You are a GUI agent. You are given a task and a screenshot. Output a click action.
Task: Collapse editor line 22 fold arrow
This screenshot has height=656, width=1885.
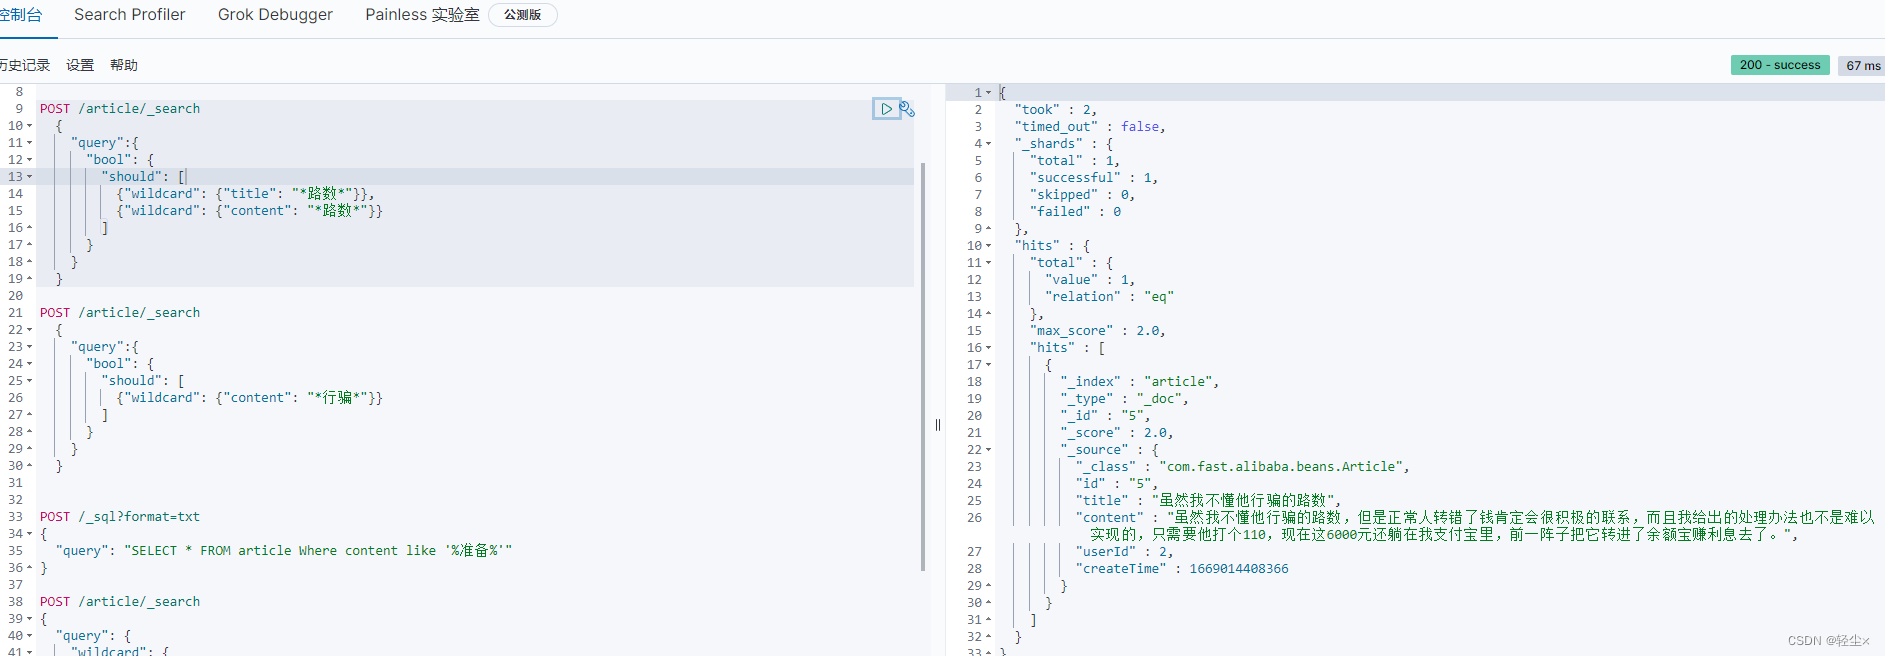click(x=29, y=330)
